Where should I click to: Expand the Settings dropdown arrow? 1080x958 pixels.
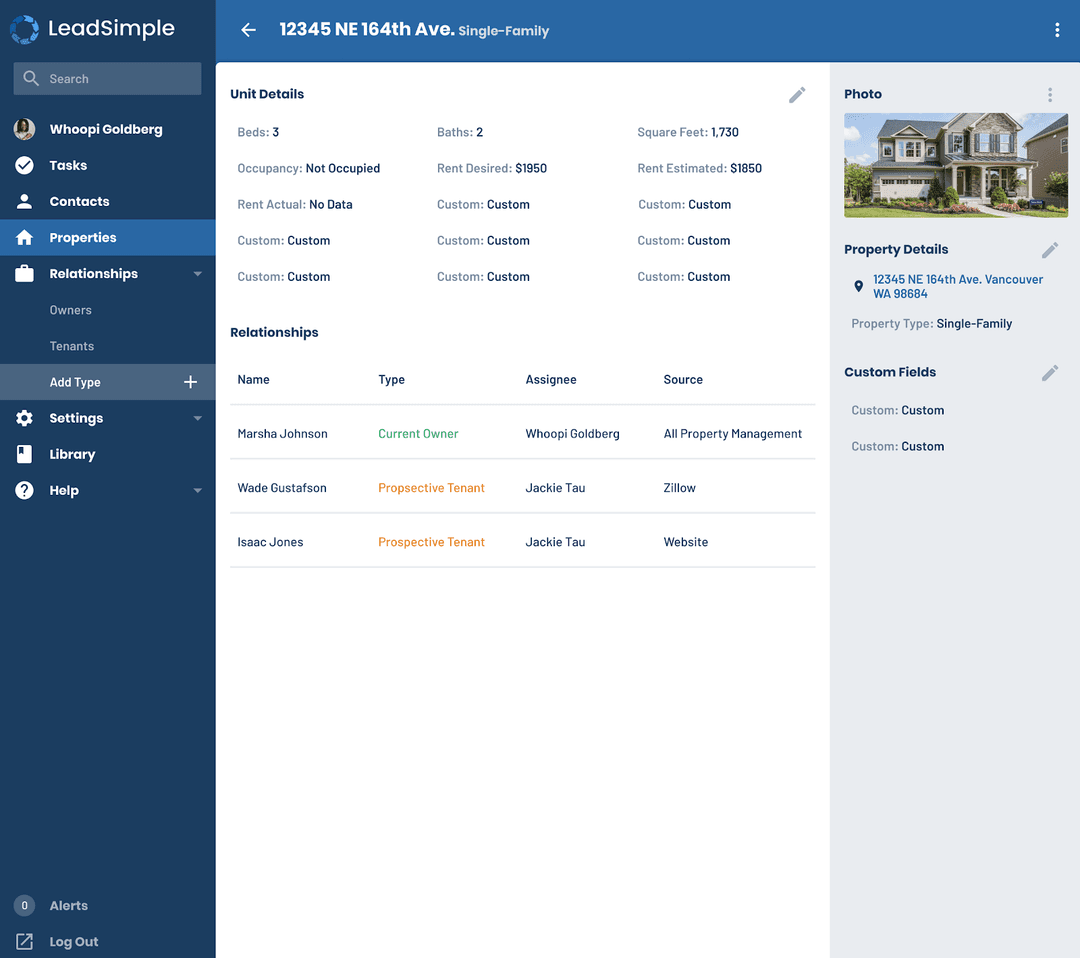pos(197,418)
